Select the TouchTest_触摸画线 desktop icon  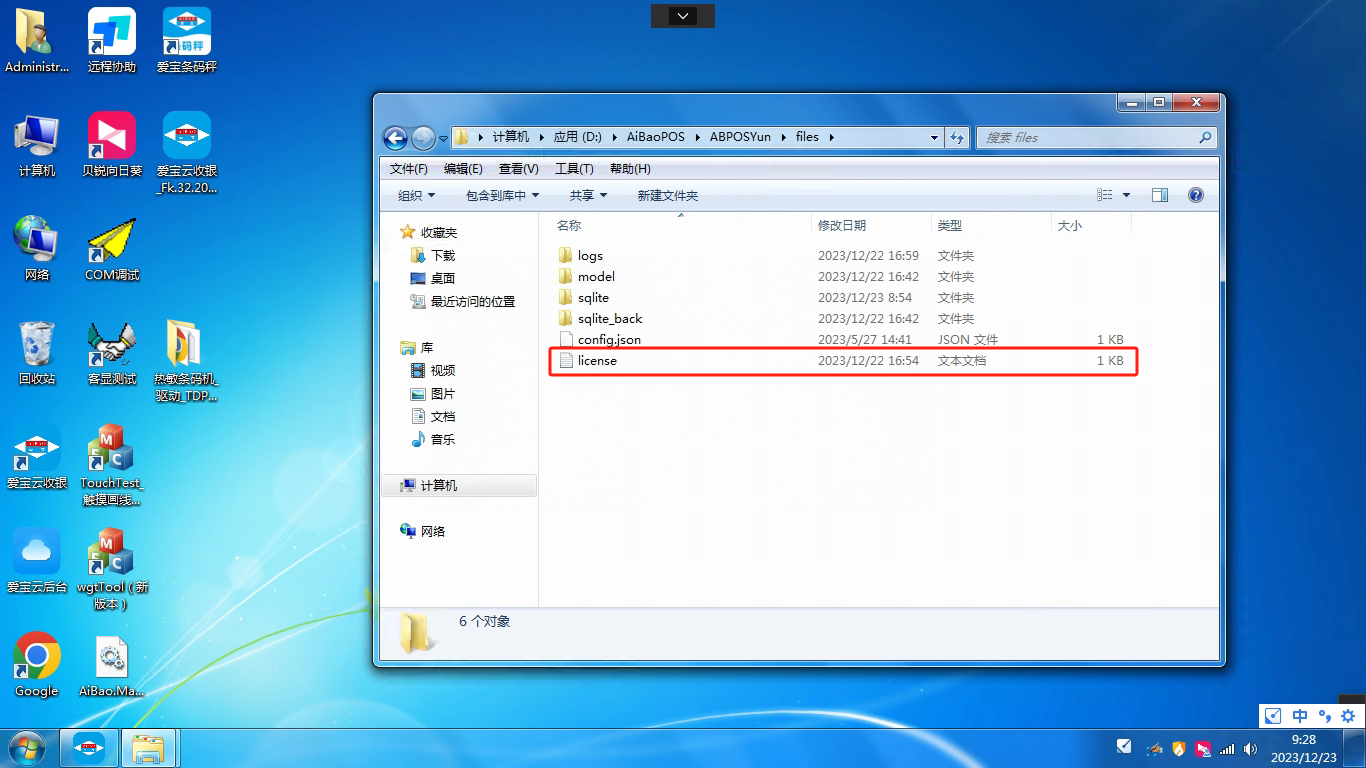(111, 464)
